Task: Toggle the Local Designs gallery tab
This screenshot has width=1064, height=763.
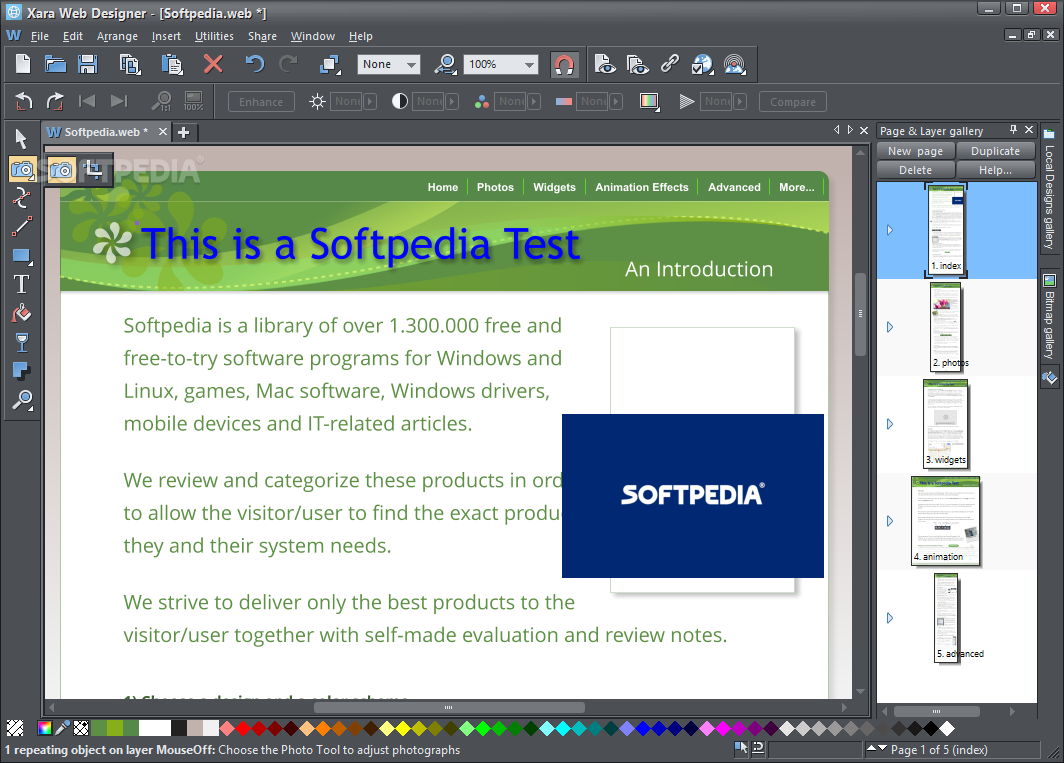Action: click(x=1049, y=189)
